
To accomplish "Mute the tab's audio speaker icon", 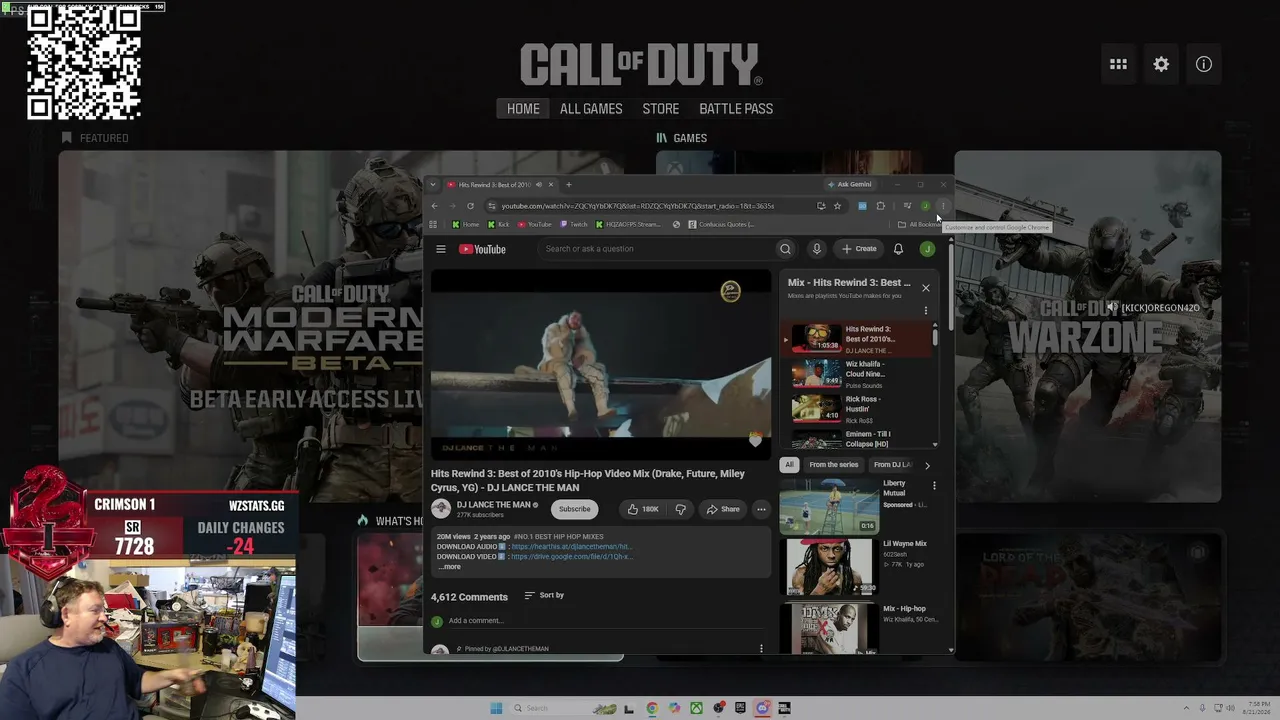I will coord(538,184).
